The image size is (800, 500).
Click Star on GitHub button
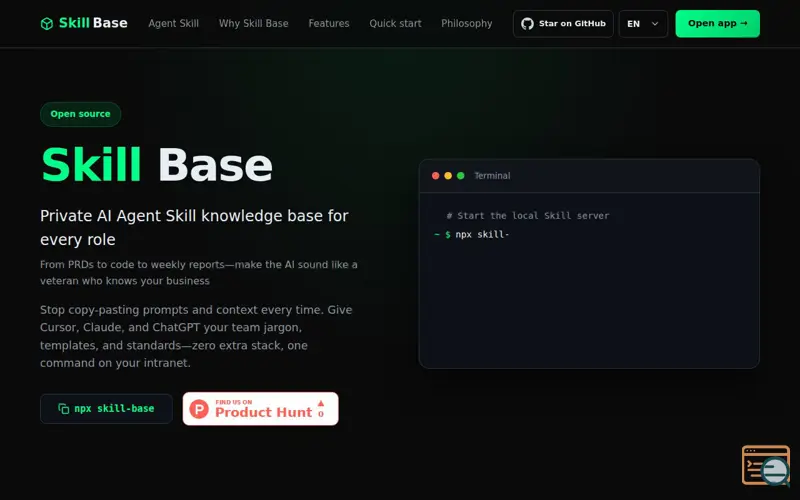563,23
